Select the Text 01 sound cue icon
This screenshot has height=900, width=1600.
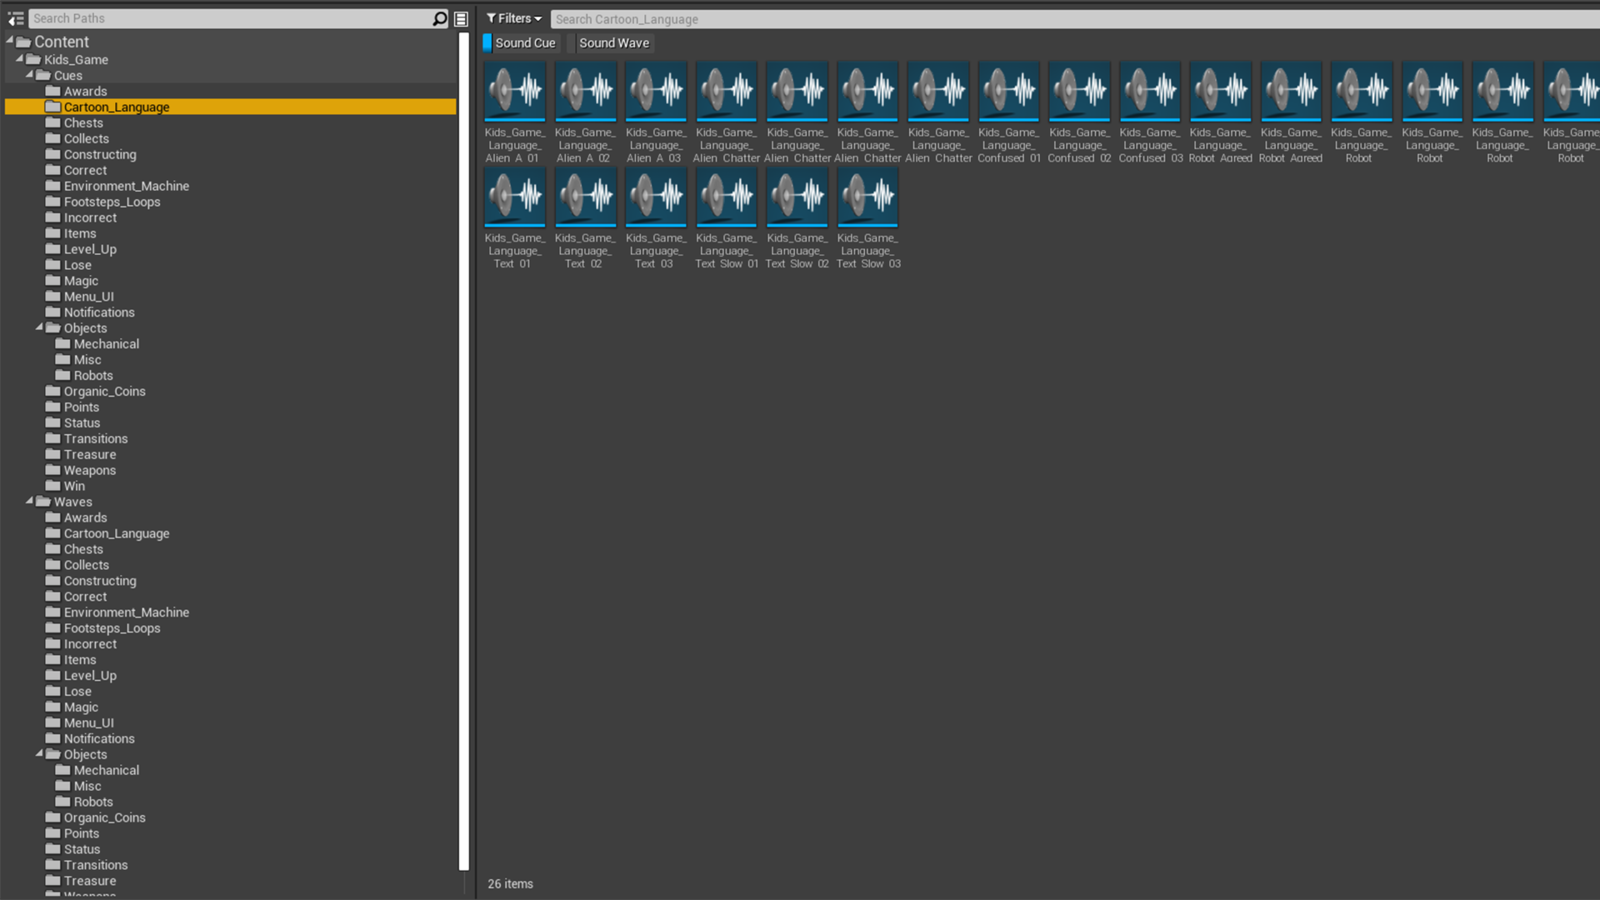[x=515, y=198]
